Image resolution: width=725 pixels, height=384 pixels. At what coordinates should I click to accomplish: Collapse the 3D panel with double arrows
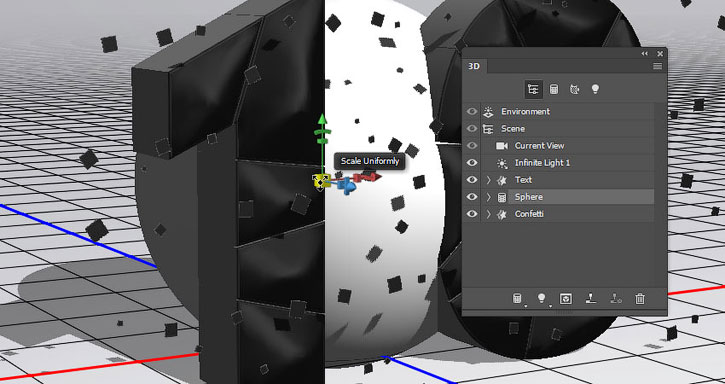pos(645,54)
